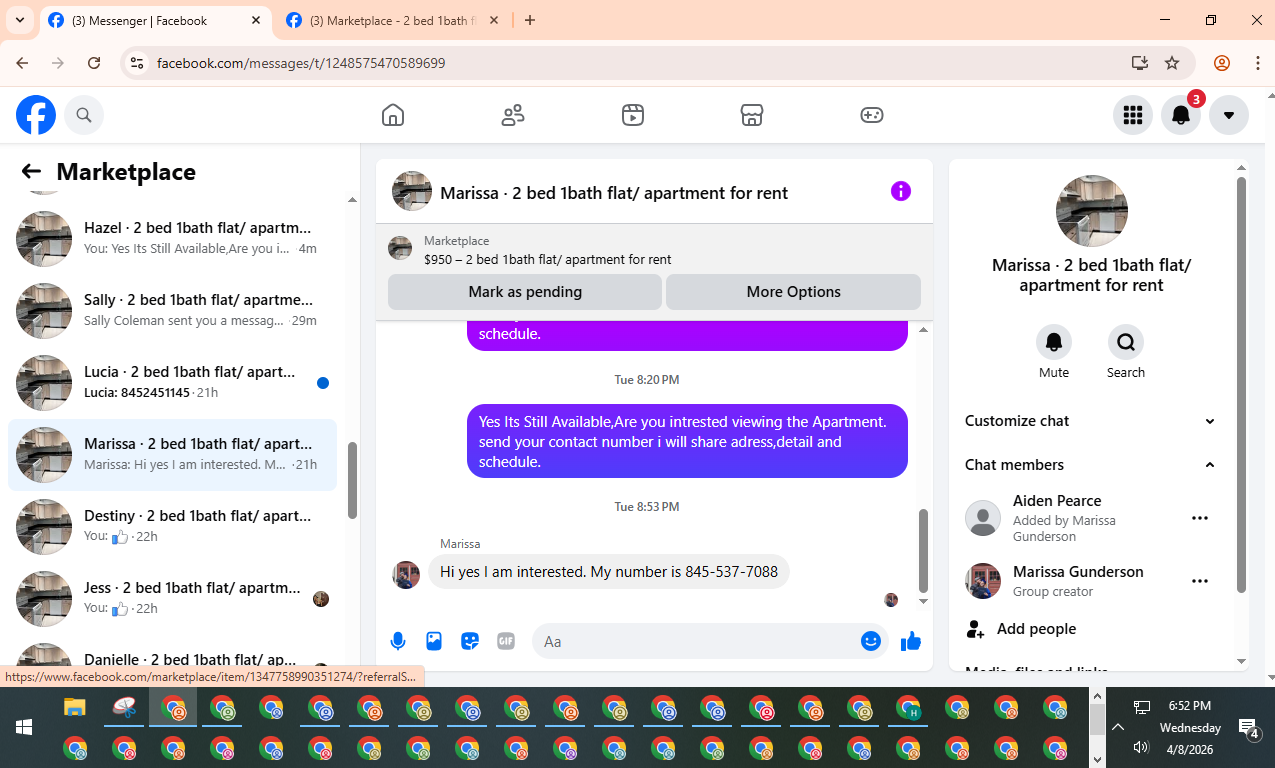The height and width of the screenshot is (768, 1275).
Task: Go back using Marketplace back arrow
Action: 31,171
